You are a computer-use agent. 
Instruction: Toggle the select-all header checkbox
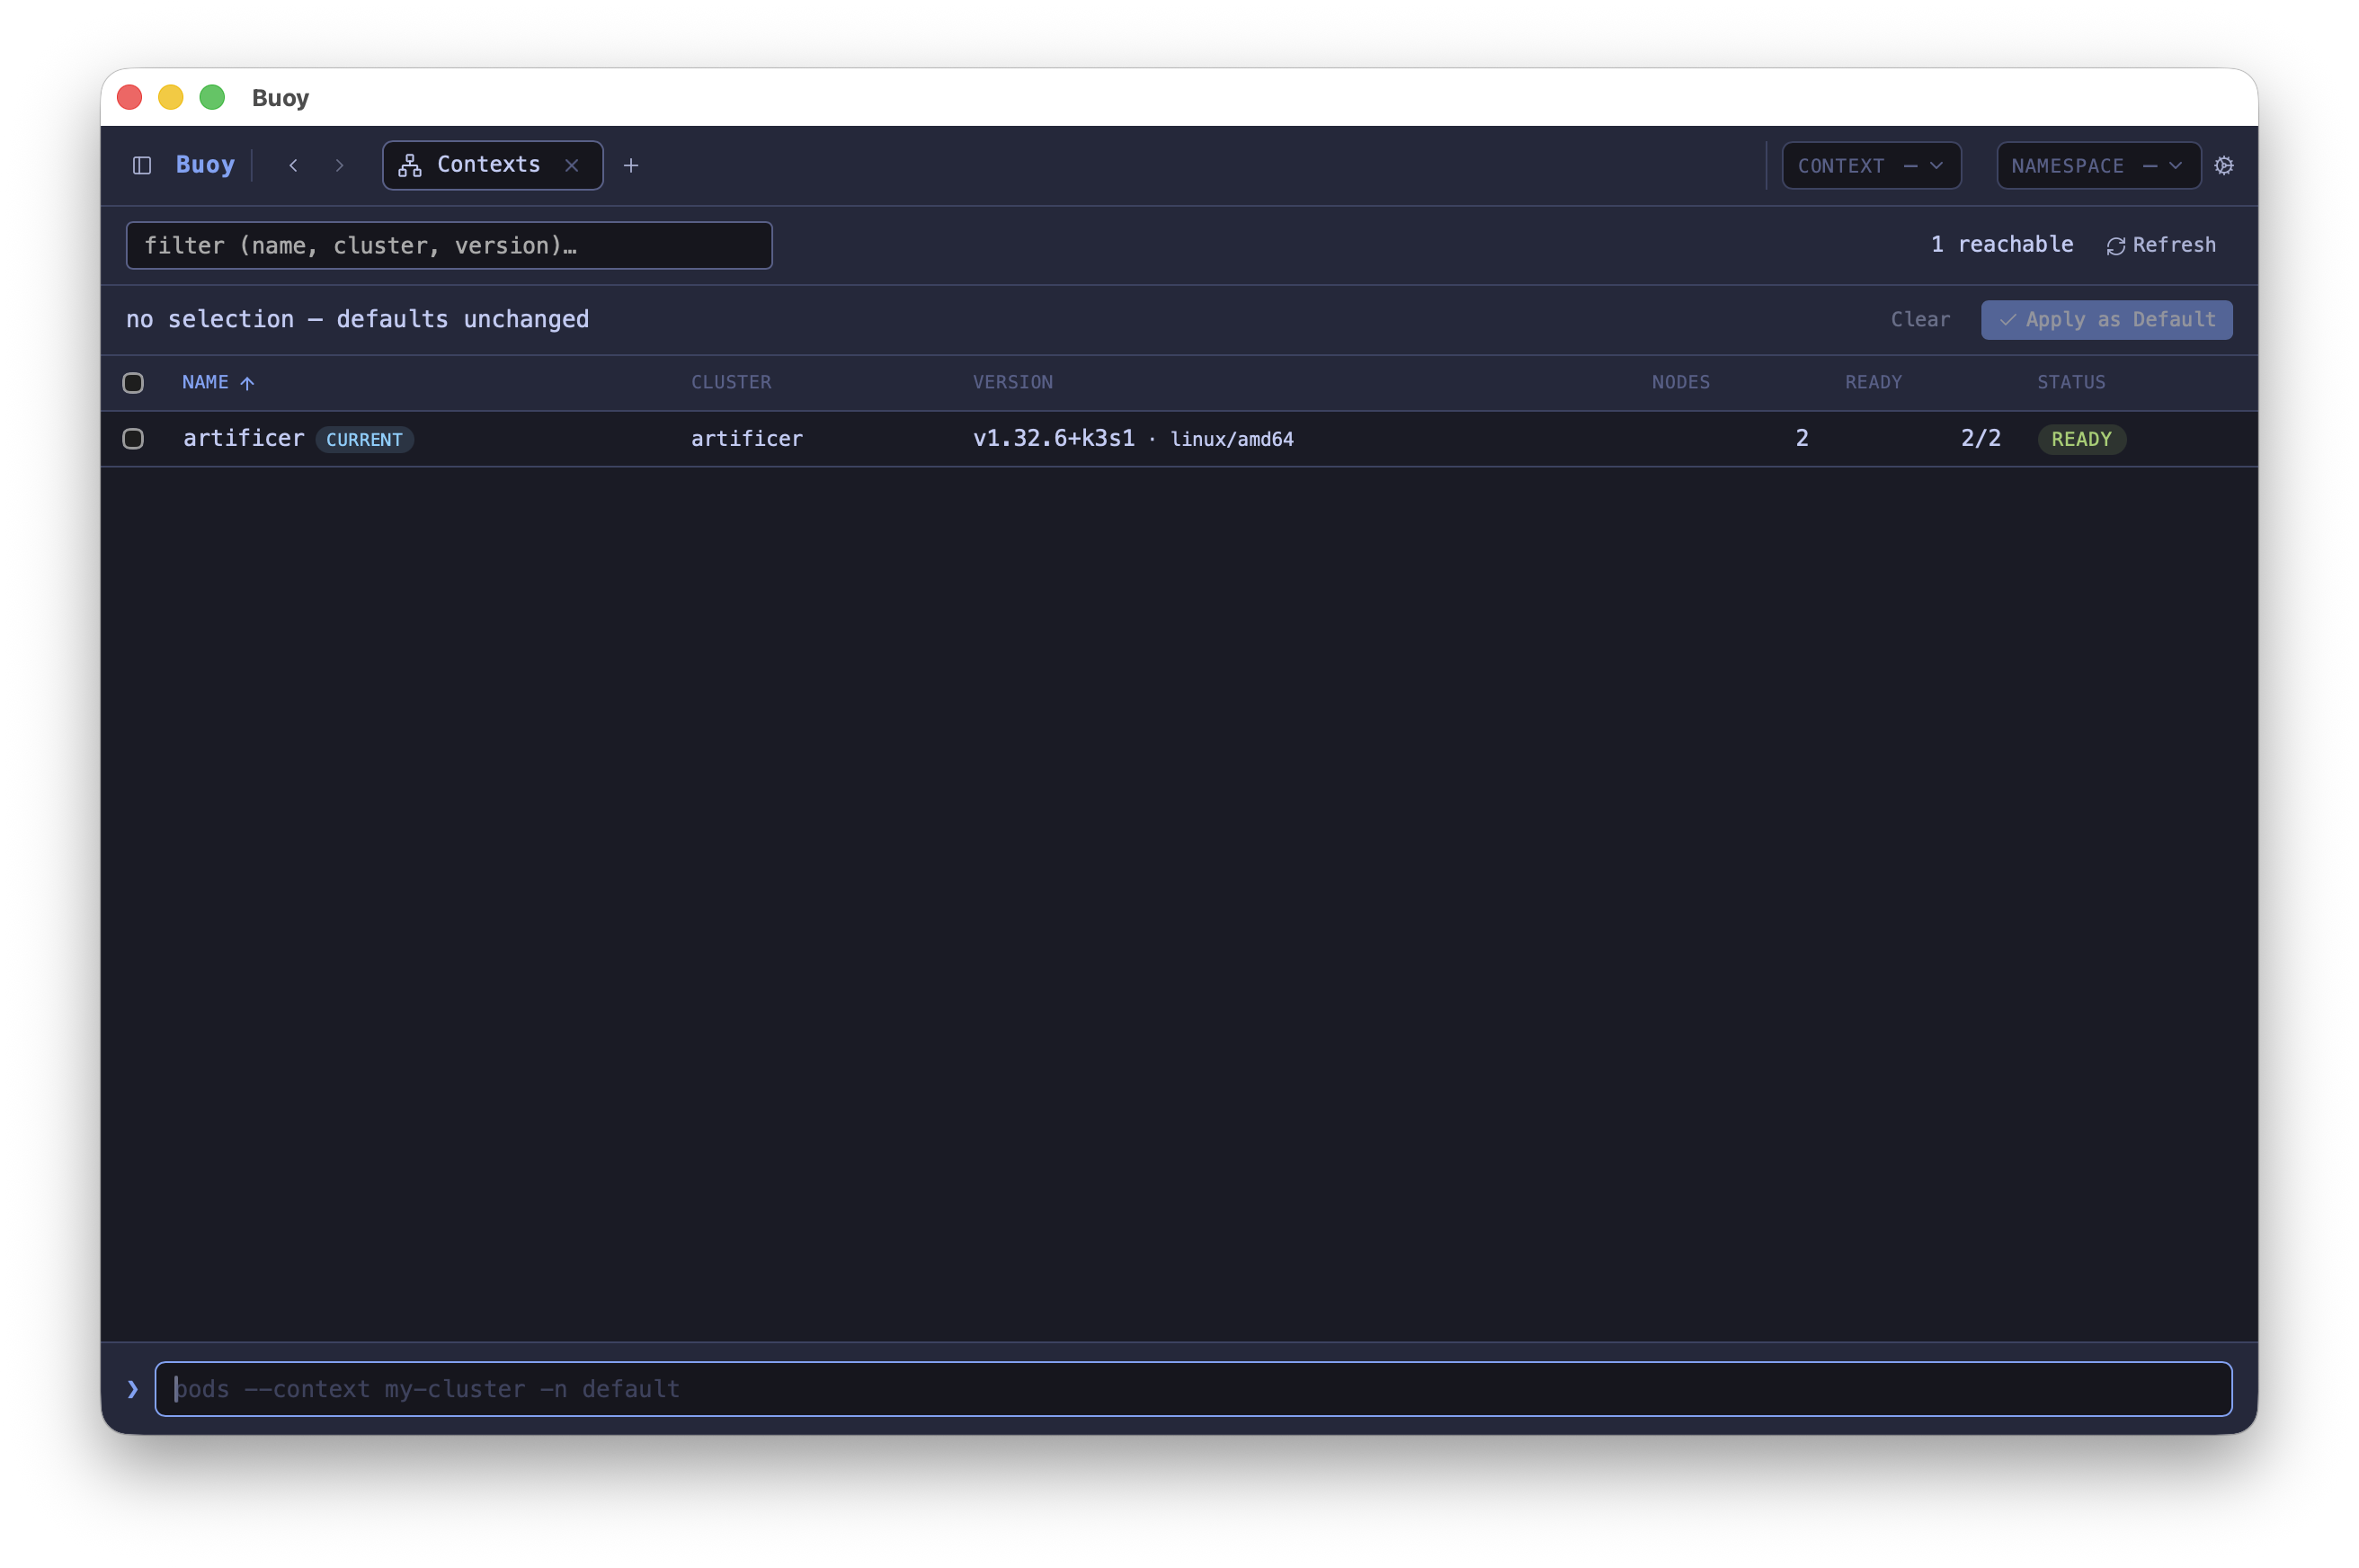[x=133, y=382]
